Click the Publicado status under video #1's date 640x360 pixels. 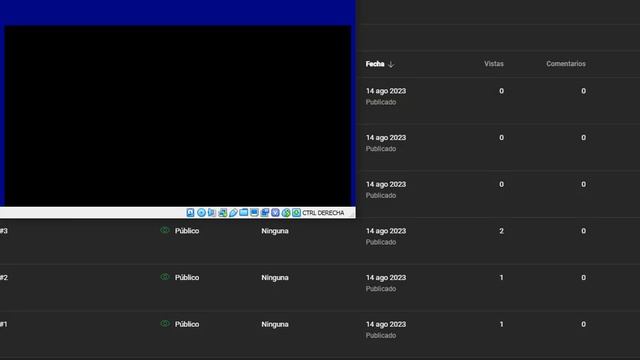381,335
